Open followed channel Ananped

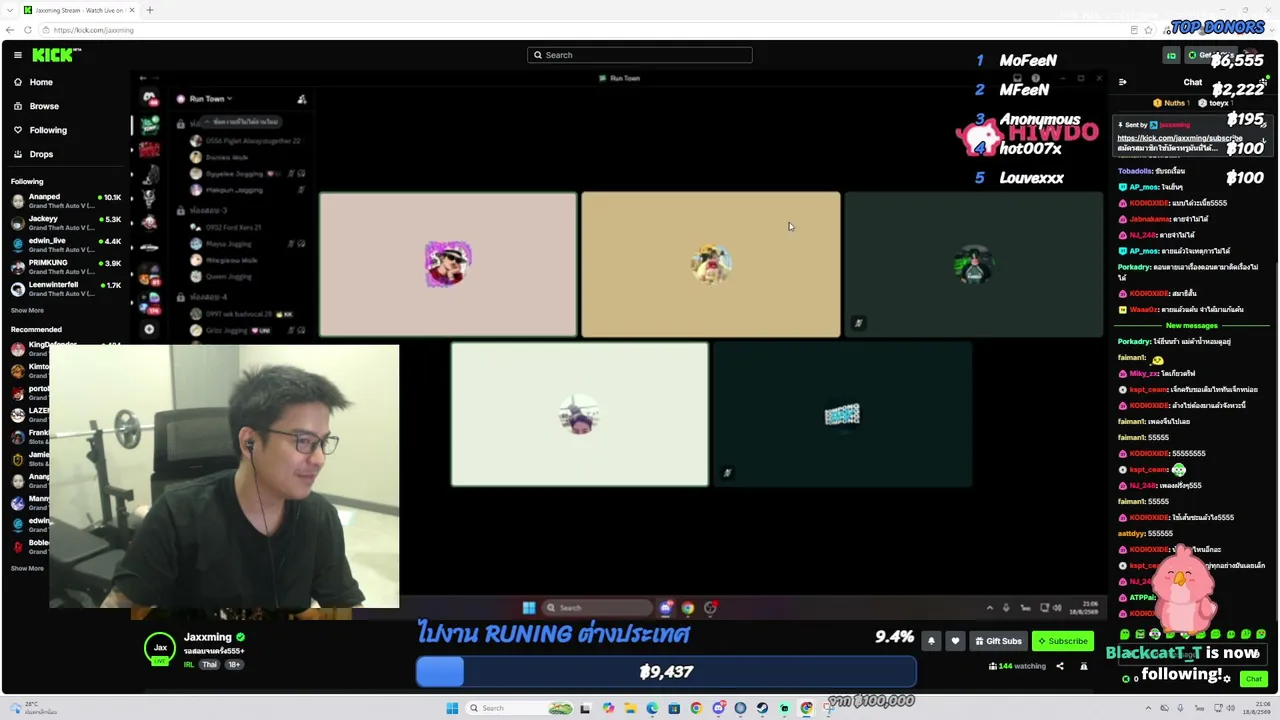coord(66,201)
